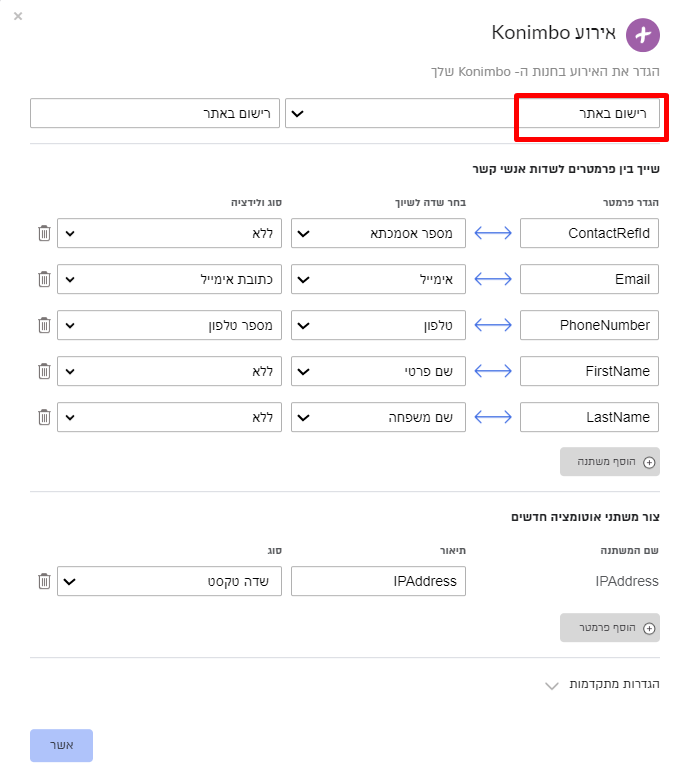Click the צור משתני אוטומציה חדשים heading

coord(585,517)
